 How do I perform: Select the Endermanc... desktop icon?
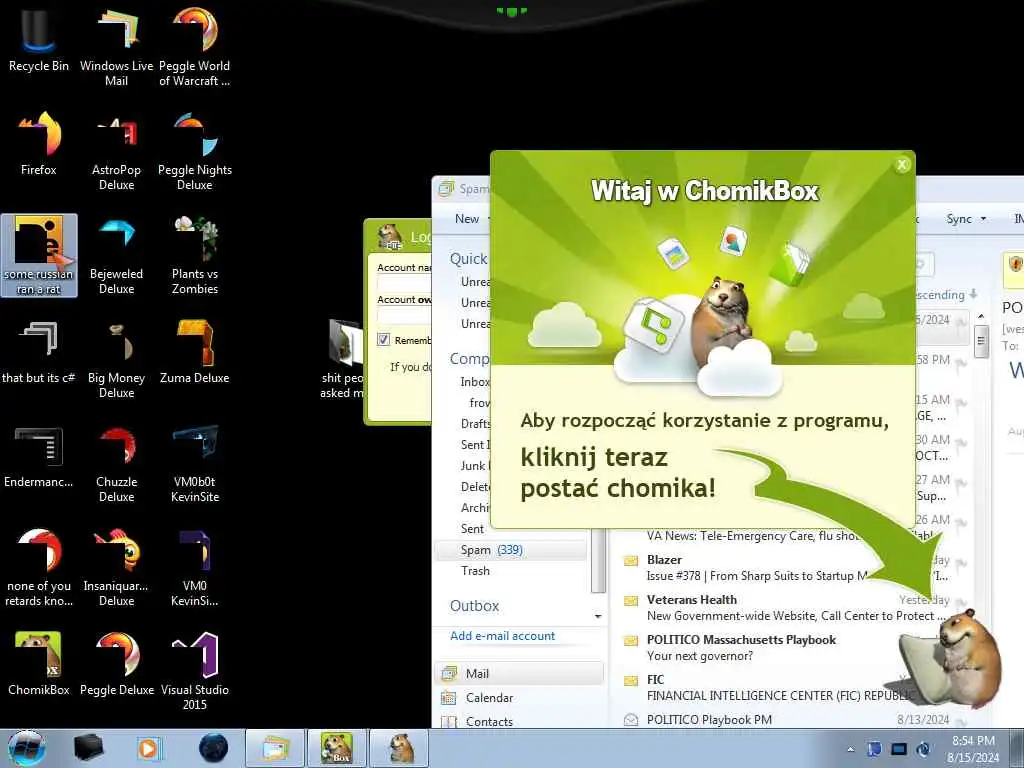(39, 456)
